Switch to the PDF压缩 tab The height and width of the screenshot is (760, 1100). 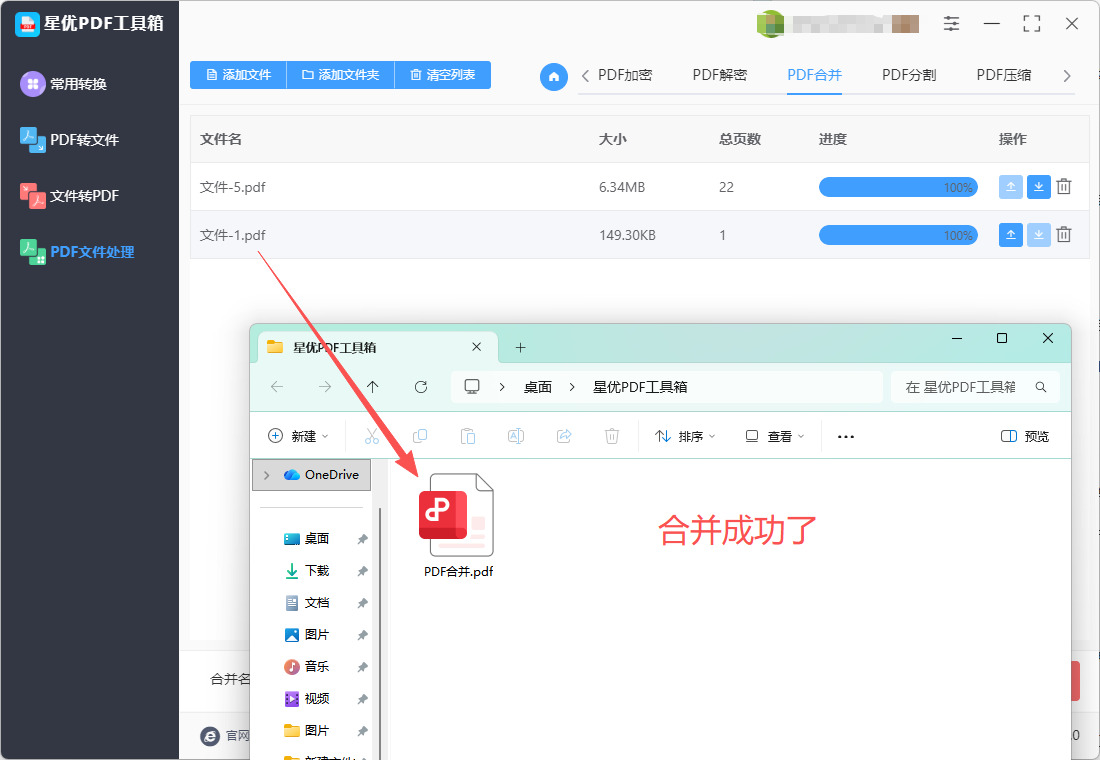pos(1004,75)
